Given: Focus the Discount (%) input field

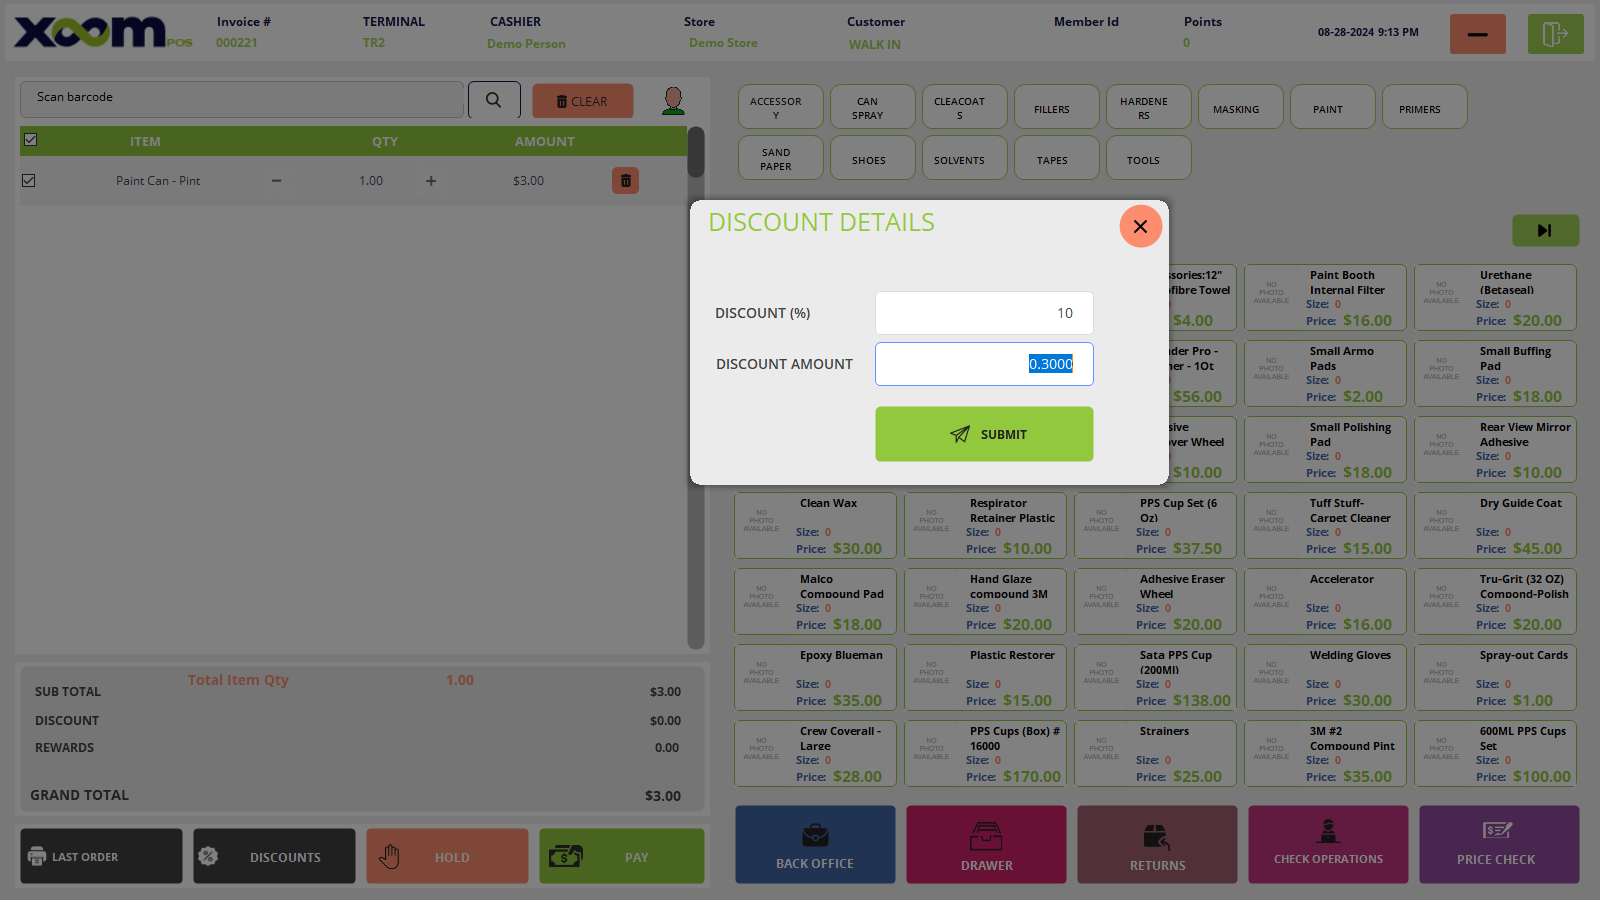Looking at the screenshot, I should [984, 313].
